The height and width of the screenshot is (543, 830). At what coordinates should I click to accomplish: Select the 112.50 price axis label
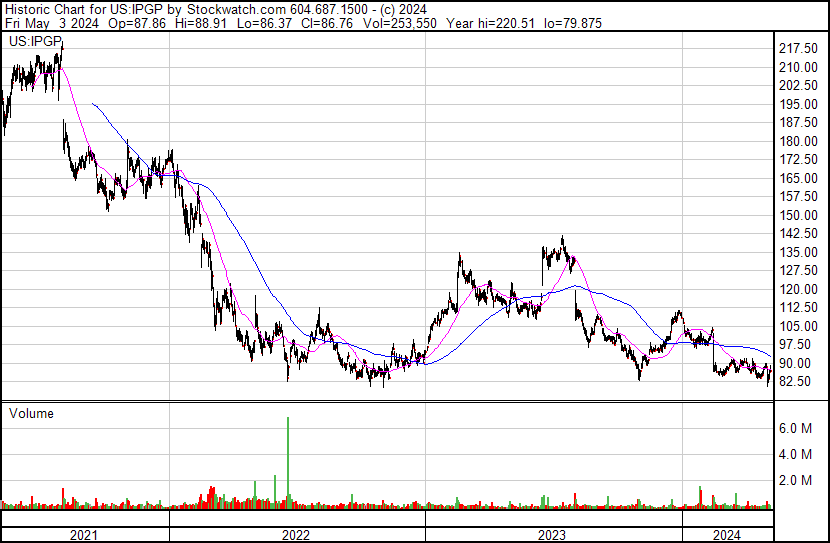(798, 307)
